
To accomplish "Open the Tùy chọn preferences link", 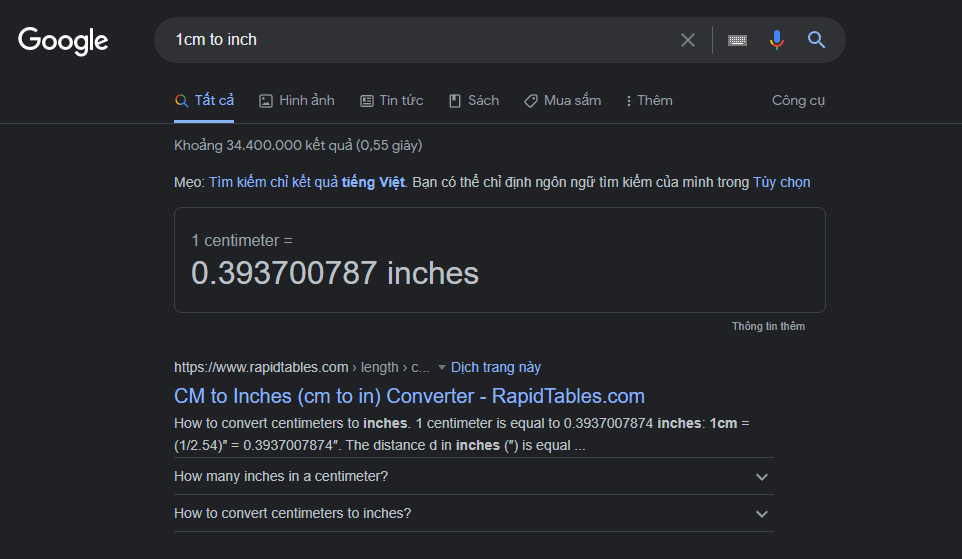I will (781, 182).
